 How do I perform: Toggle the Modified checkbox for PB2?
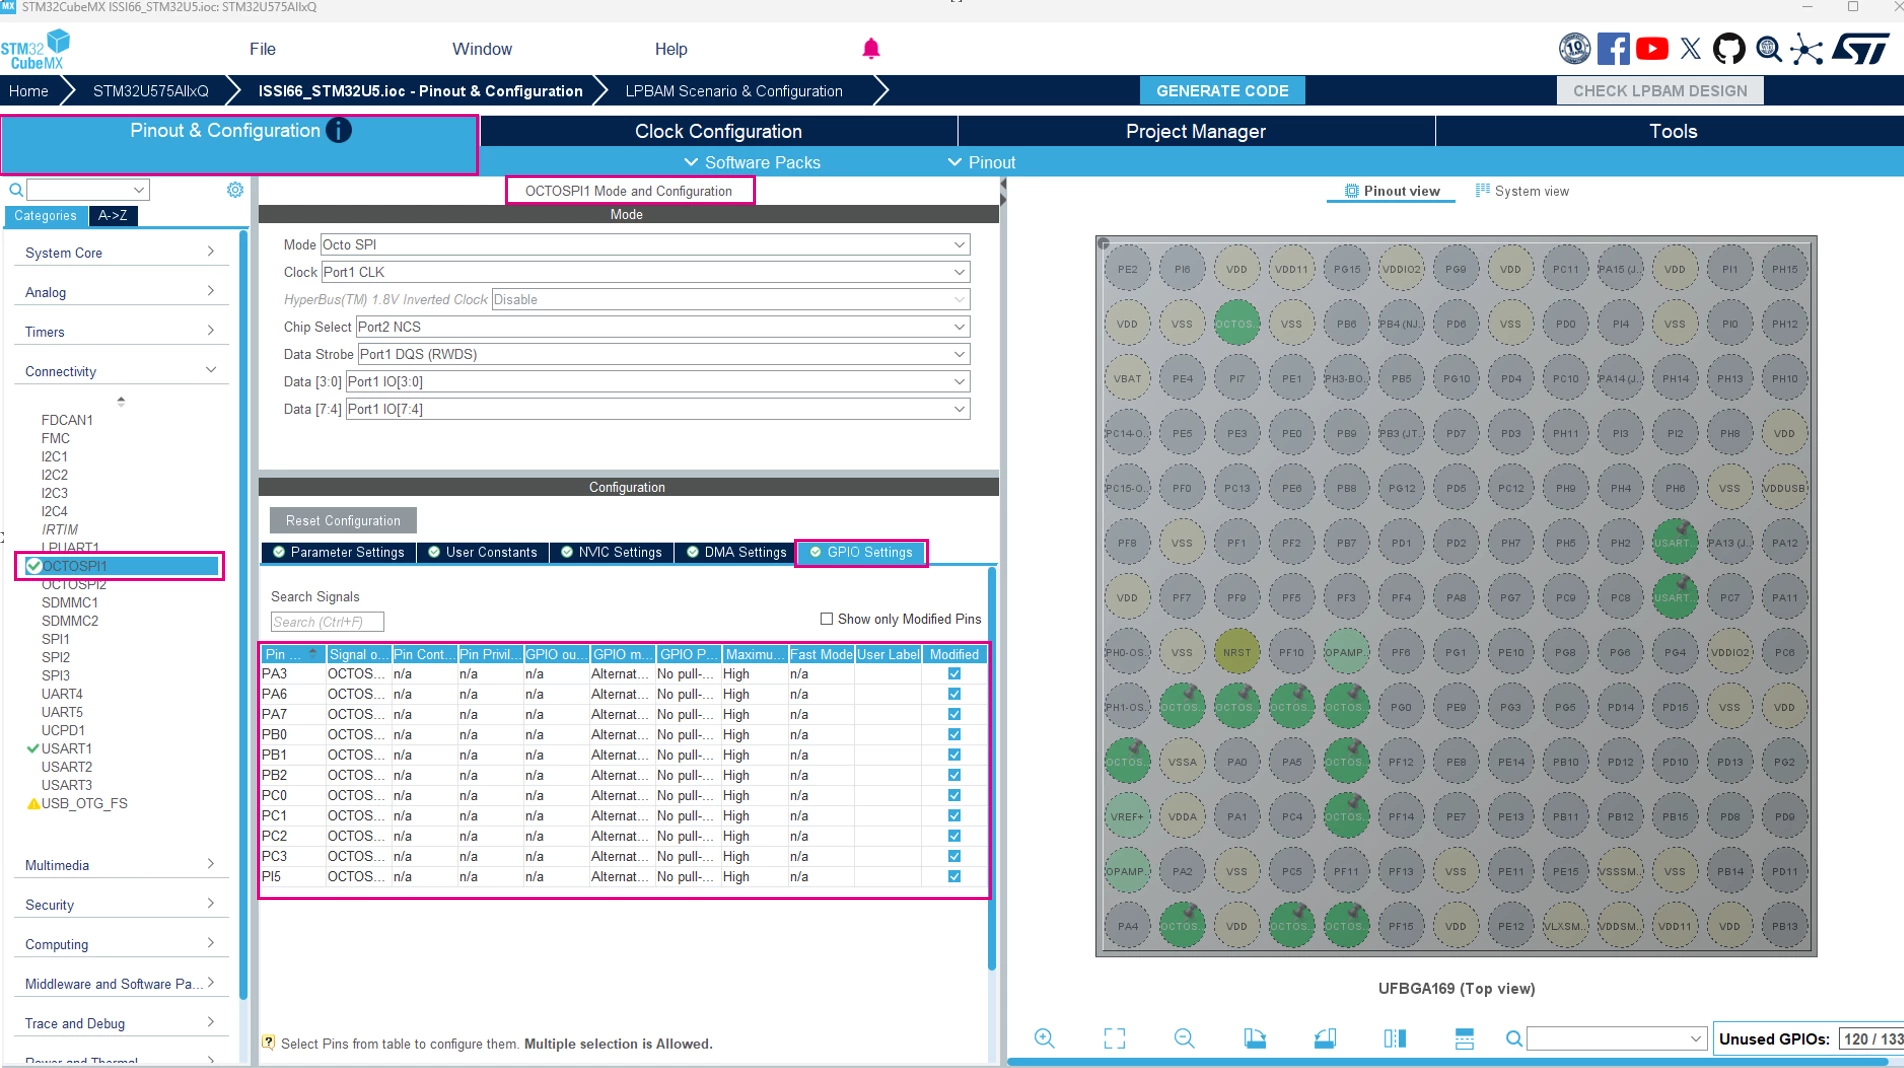954,775
